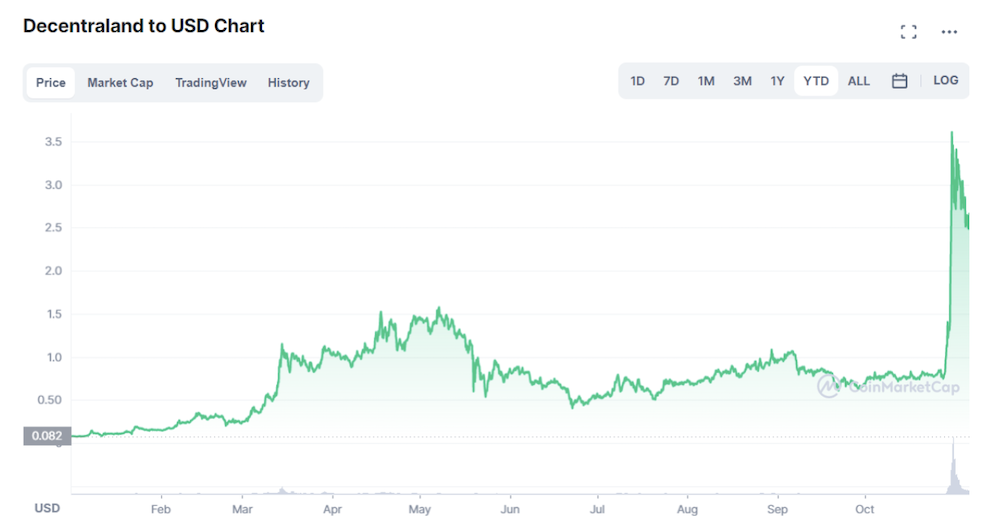Select the YTD time range
This screenshot has width=1000, height=532.
(x=816, y=81)
